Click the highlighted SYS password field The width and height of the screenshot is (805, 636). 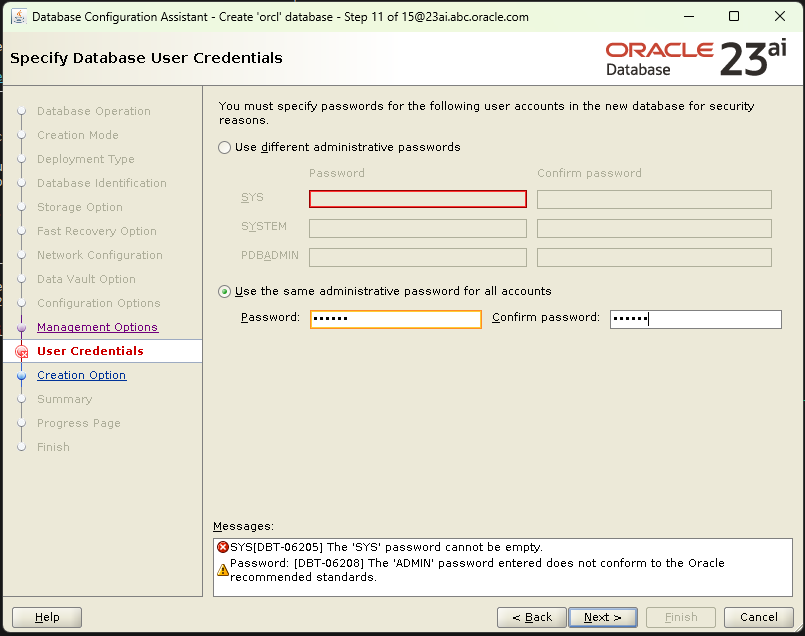417,199
